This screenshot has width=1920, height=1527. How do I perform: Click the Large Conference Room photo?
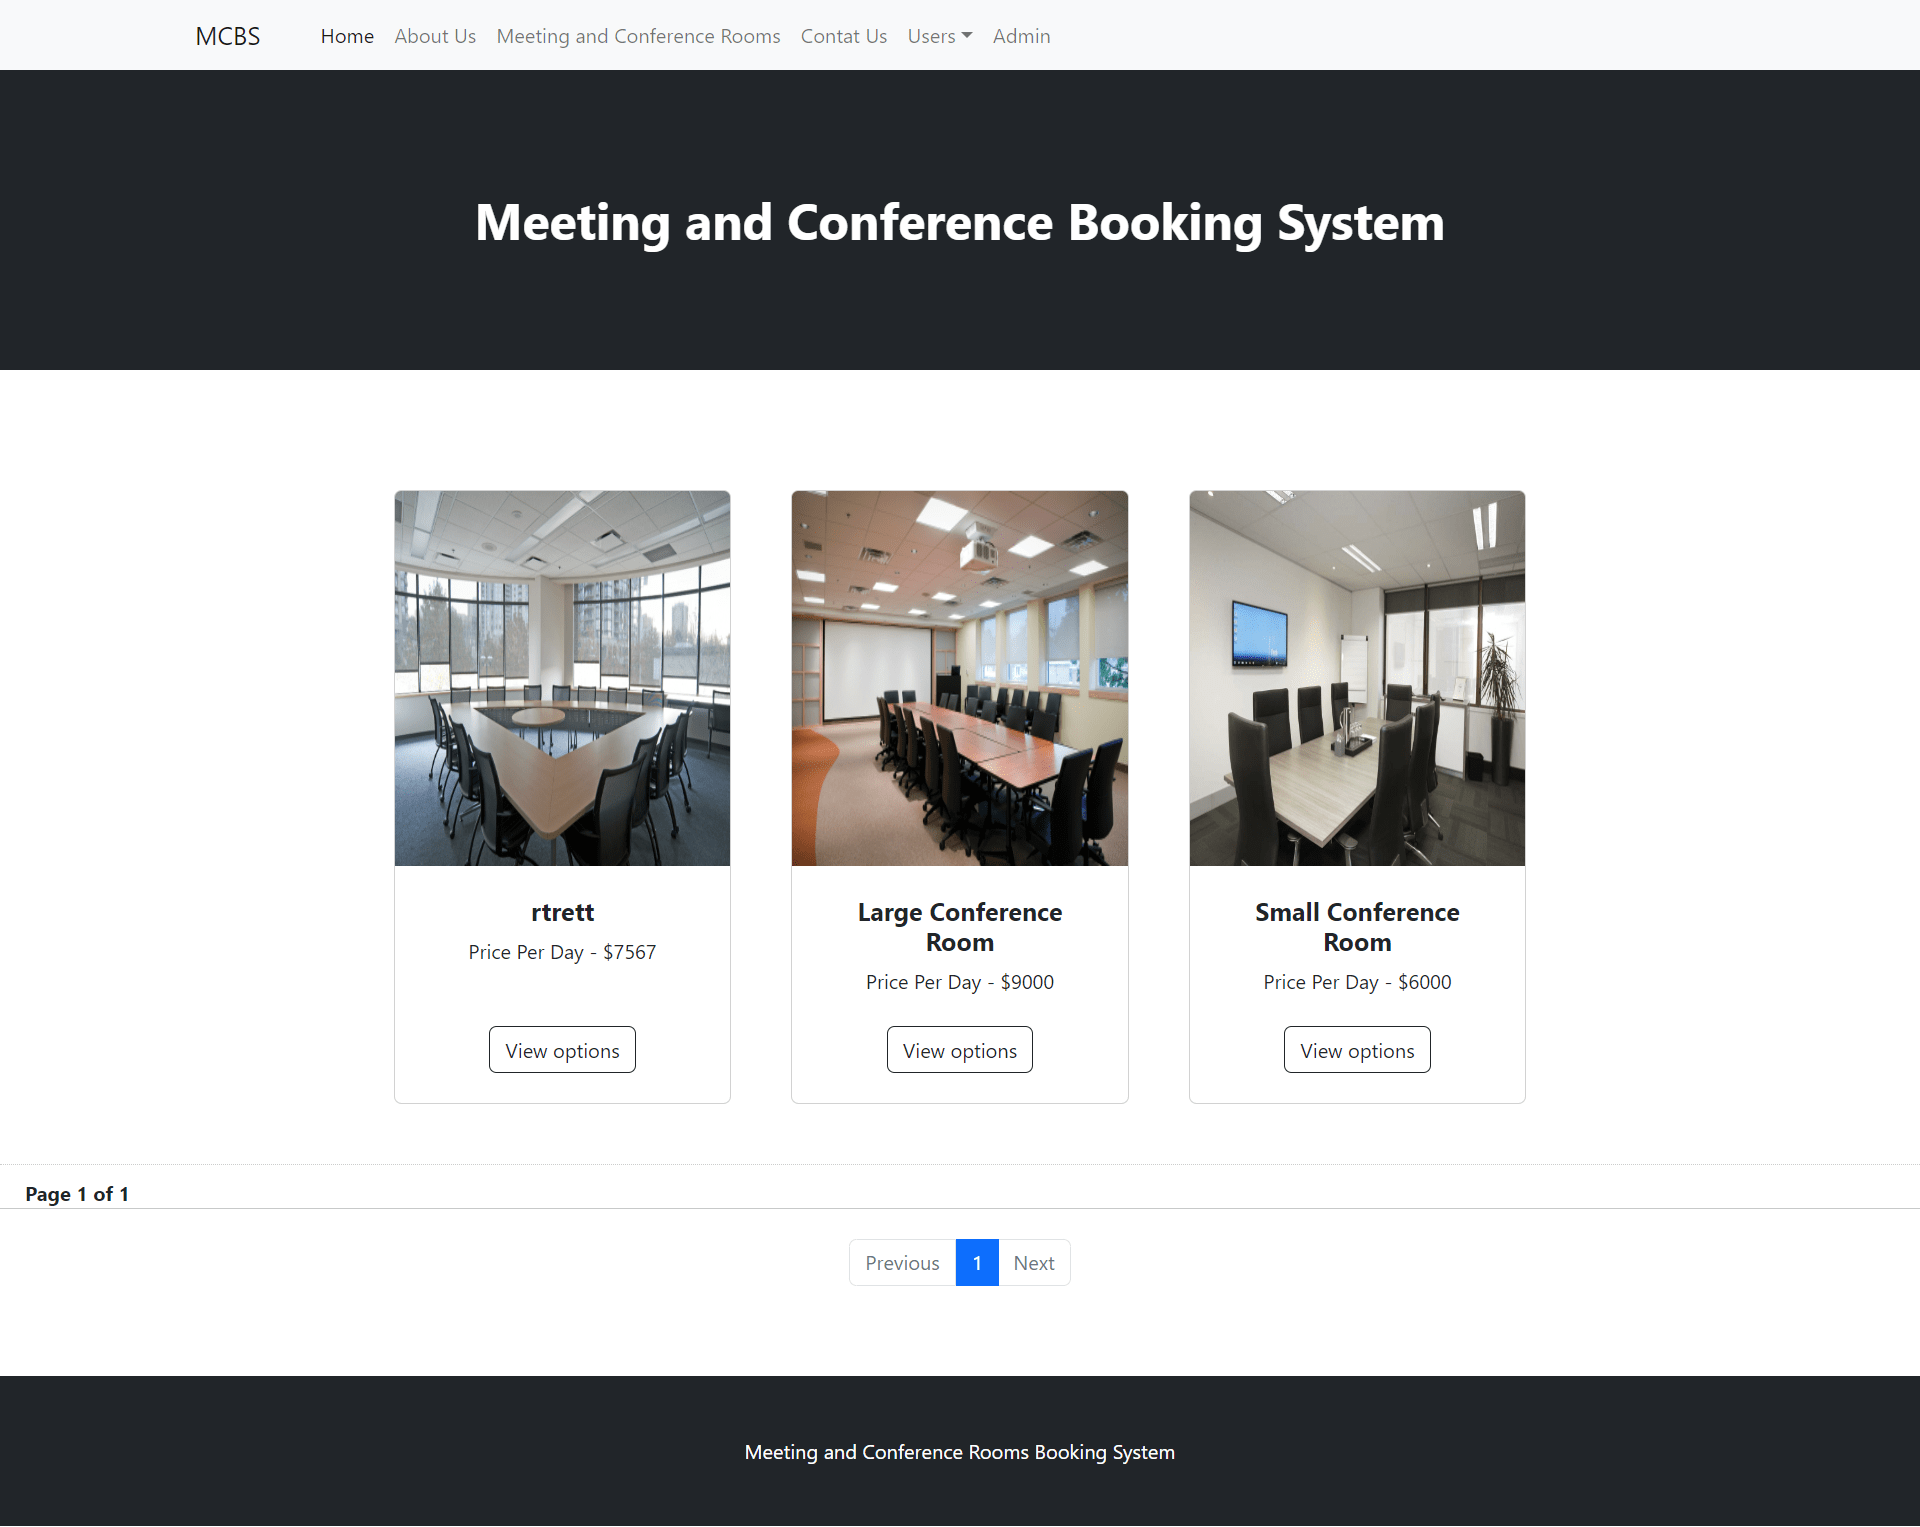click(x=959, y=676)
